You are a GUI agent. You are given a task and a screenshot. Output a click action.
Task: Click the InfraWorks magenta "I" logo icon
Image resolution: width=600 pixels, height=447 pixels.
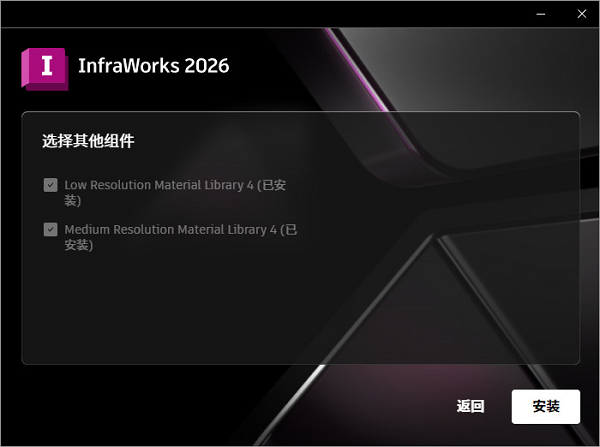[x=44, y=67]
